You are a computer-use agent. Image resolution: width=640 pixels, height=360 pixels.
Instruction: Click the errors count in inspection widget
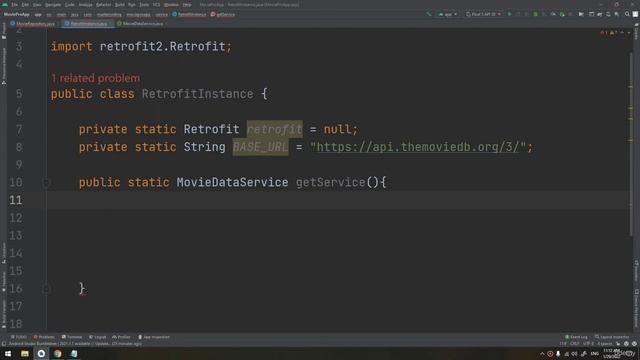coord(604,33)
